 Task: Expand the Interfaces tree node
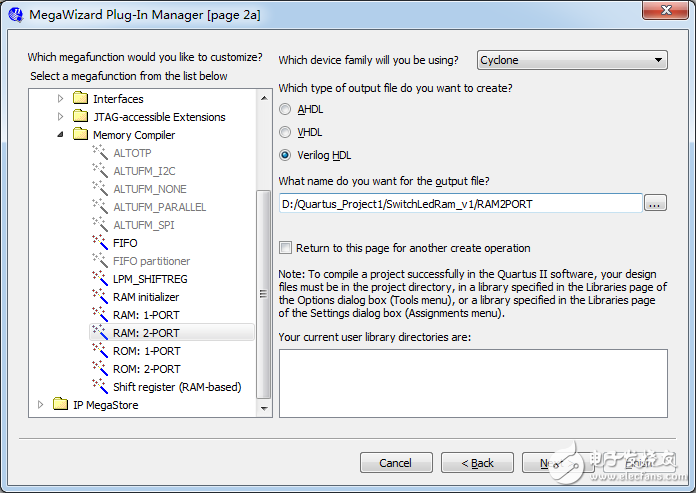pos(60,99)
